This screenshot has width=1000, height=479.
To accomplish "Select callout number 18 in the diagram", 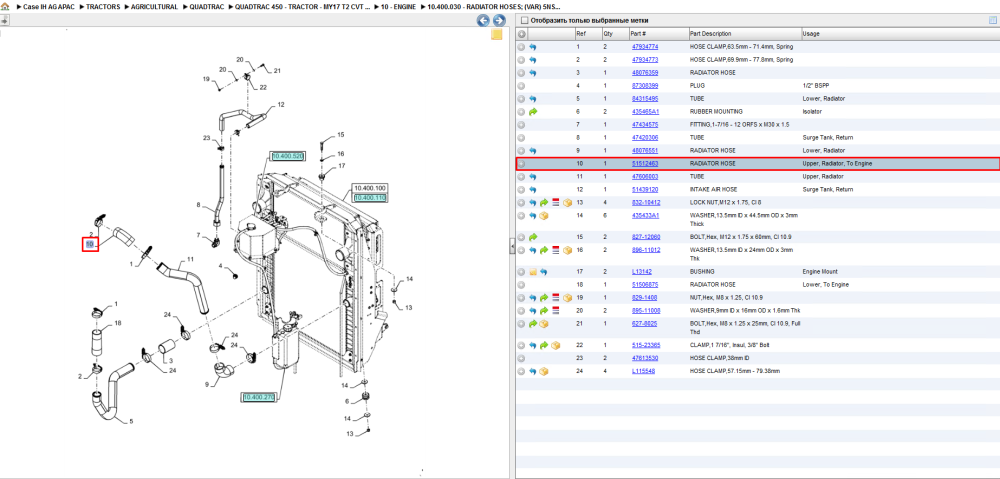I will point(118,323).
